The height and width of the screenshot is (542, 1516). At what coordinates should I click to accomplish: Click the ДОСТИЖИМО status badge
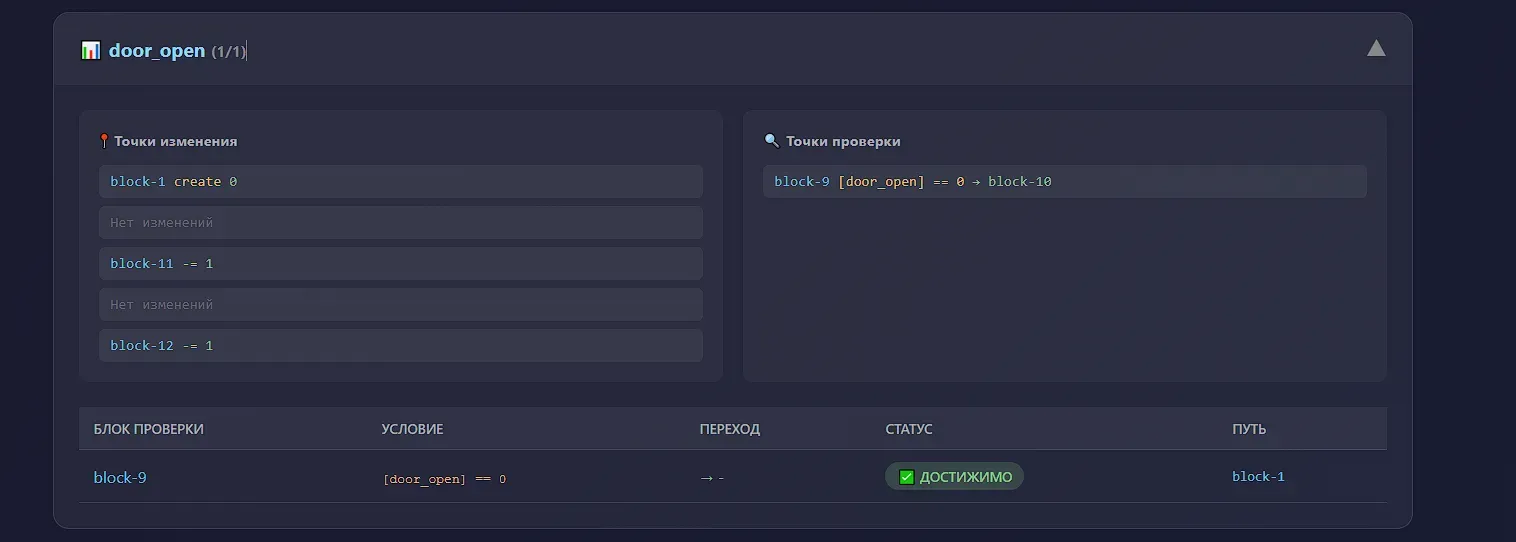click(954, 477)
